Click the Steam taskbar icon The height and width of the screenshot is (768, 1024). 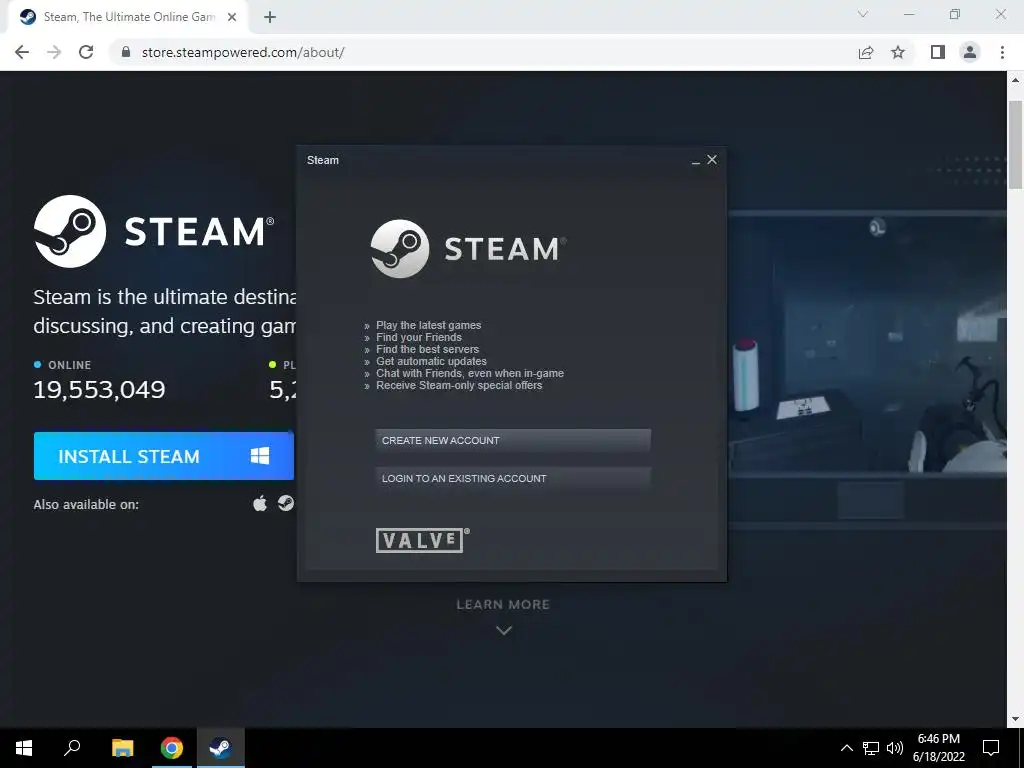click(x=221, y=748)
